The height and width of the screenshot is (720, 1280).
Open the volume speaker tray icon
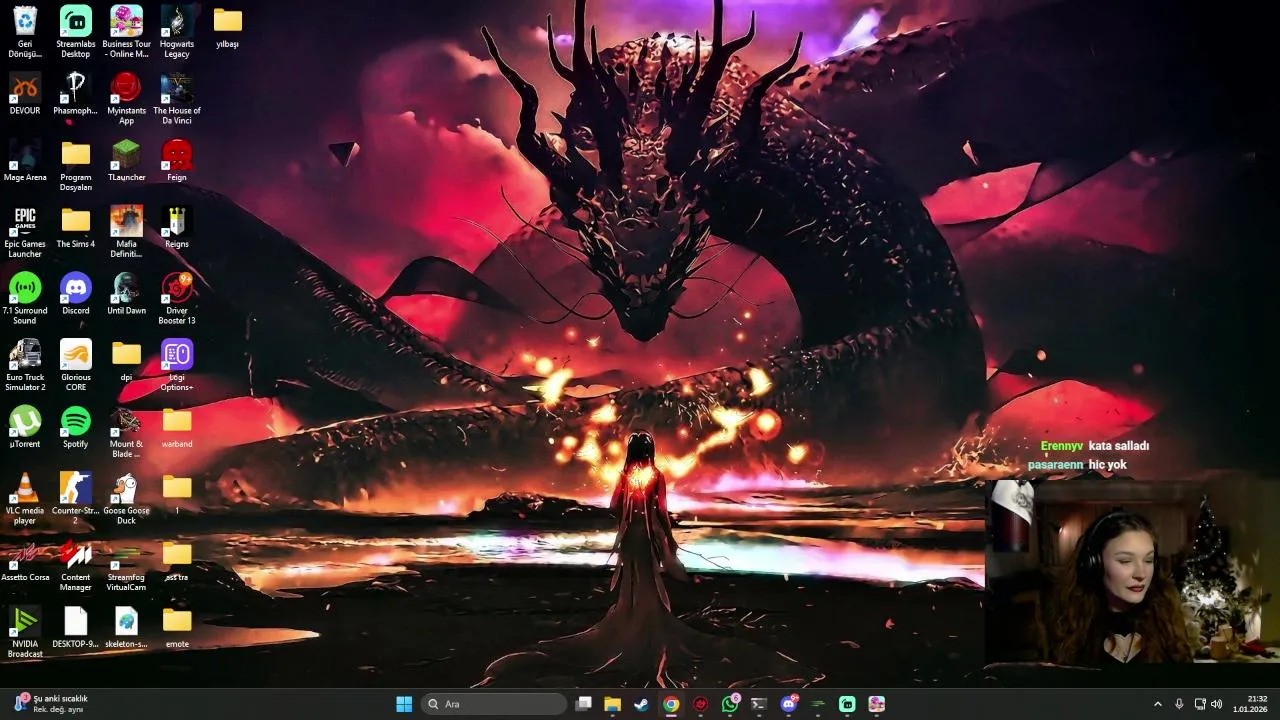coord(1217,704)
